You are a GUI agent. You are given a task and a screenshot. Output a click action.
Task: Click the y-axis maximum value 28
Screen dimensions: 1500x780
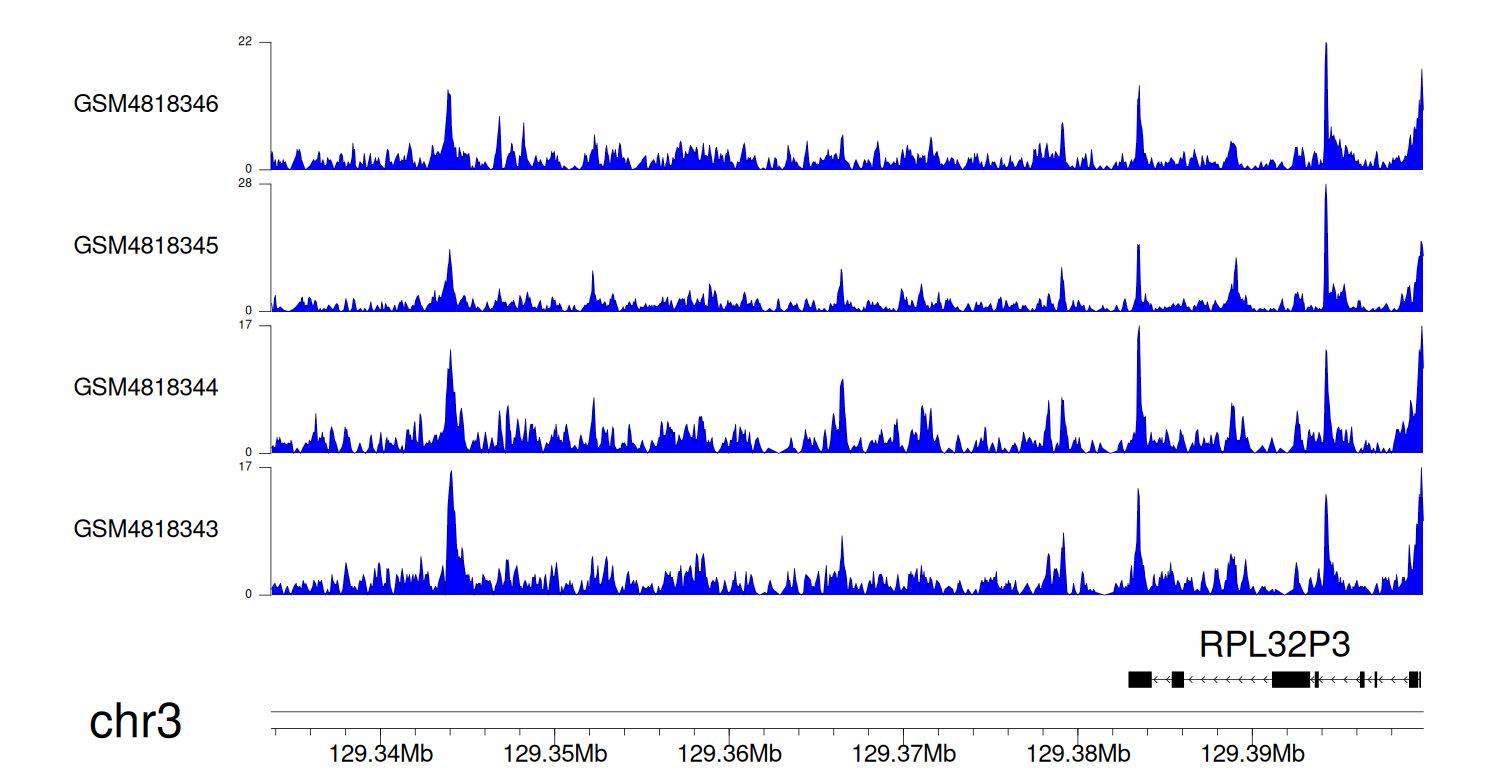245,184
